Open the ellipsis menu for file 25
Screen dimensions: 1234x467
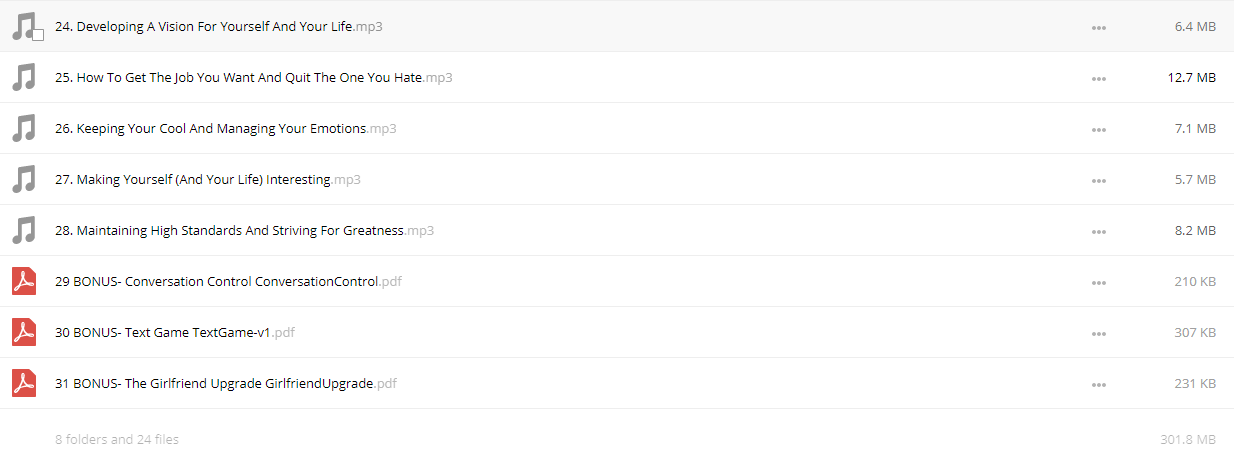click(1099, 78)
